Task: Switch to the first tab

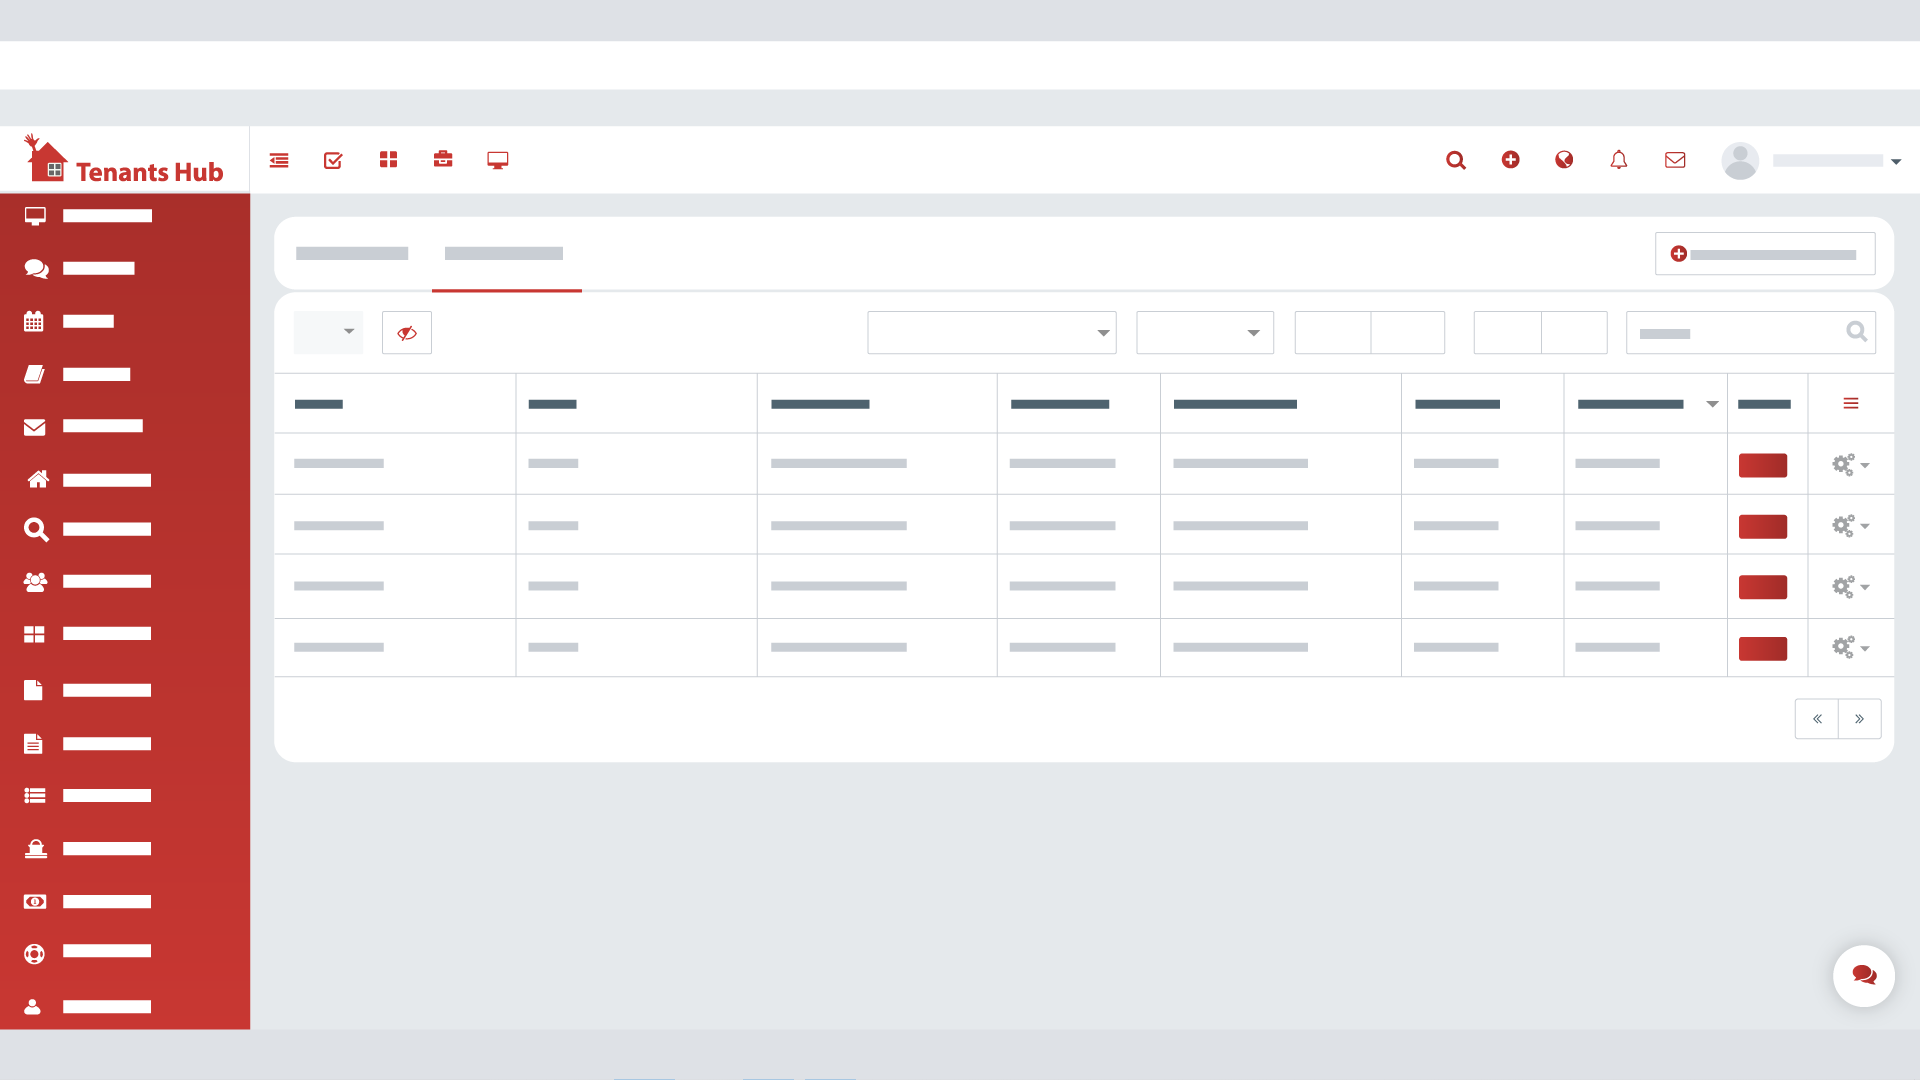Action: [x=352, y=254]
